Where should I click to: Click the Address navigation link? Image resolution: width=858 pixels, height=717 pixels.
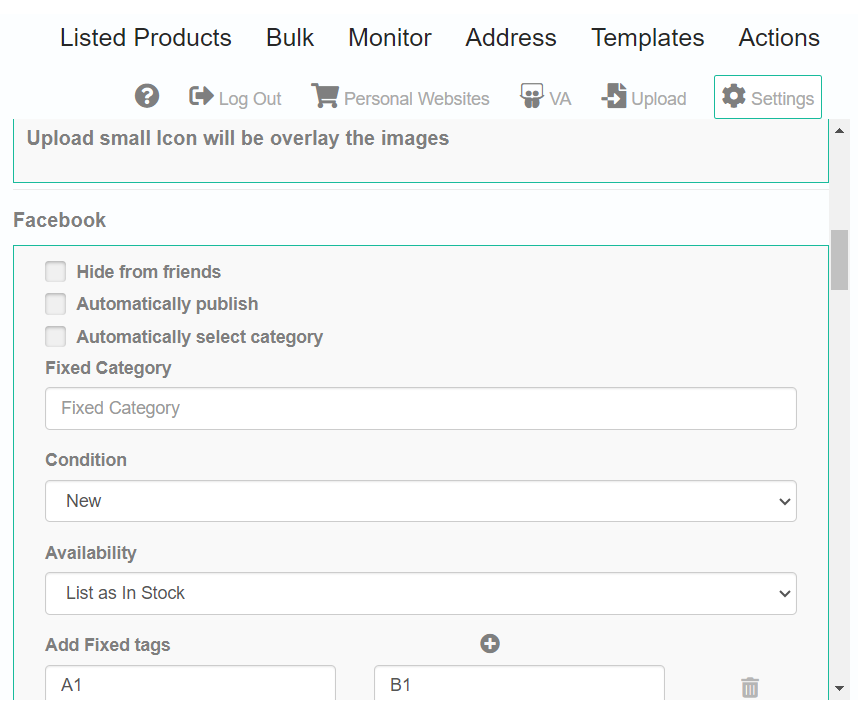(x=511, y=38)
